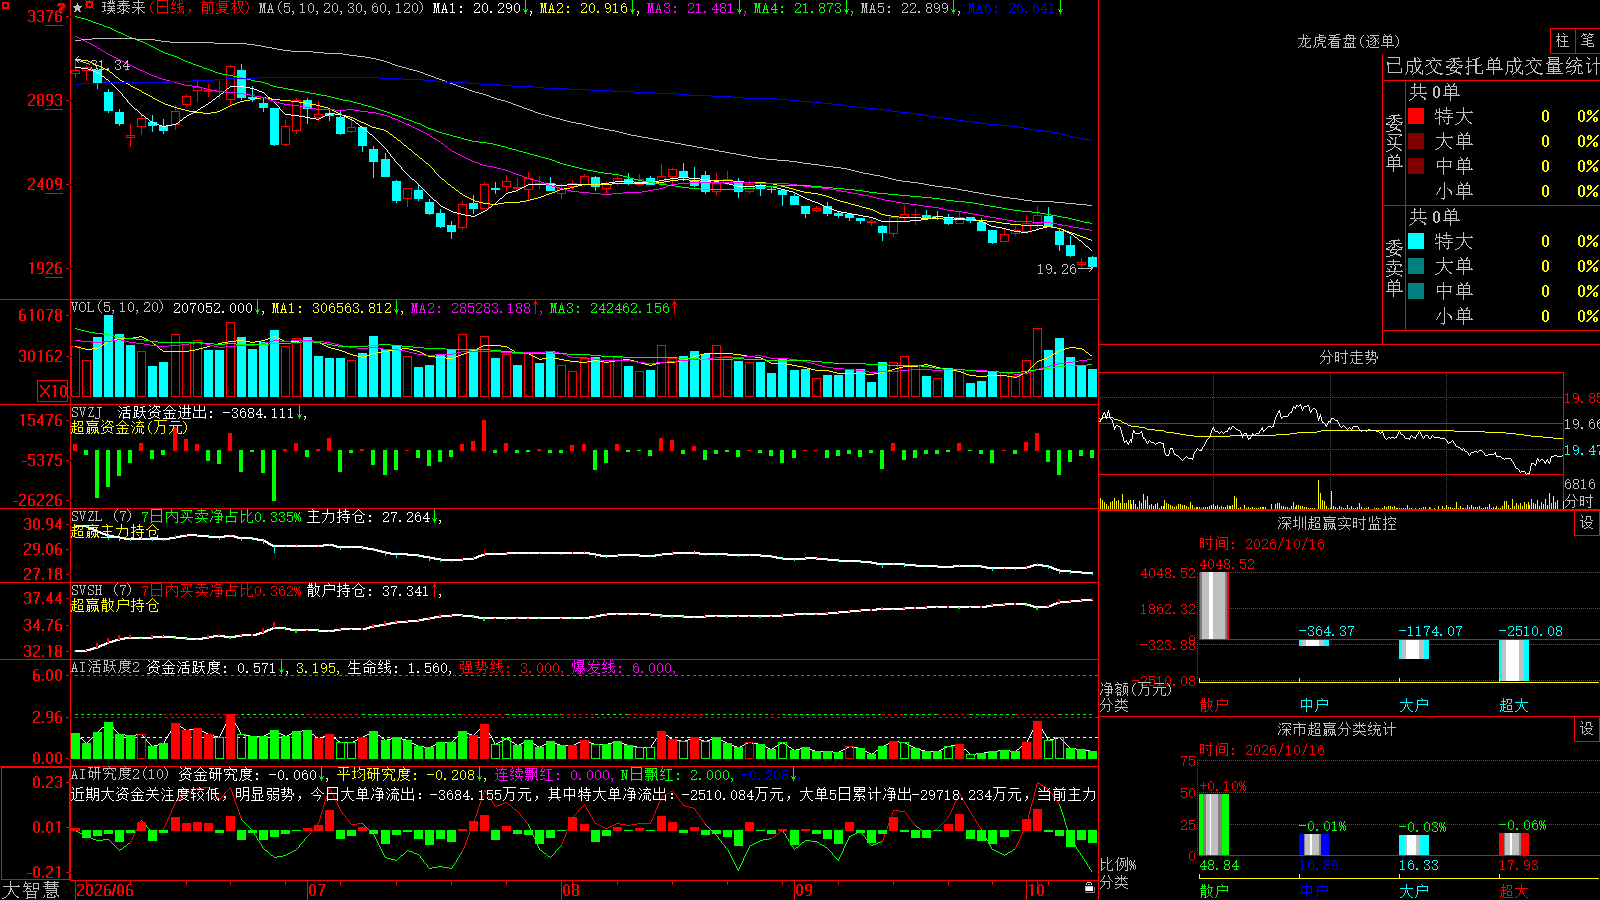Click the 大智慧 logo label
The width and height of the screenshot is (1600, 900).
pyautogui.click(x=31, y=890)
